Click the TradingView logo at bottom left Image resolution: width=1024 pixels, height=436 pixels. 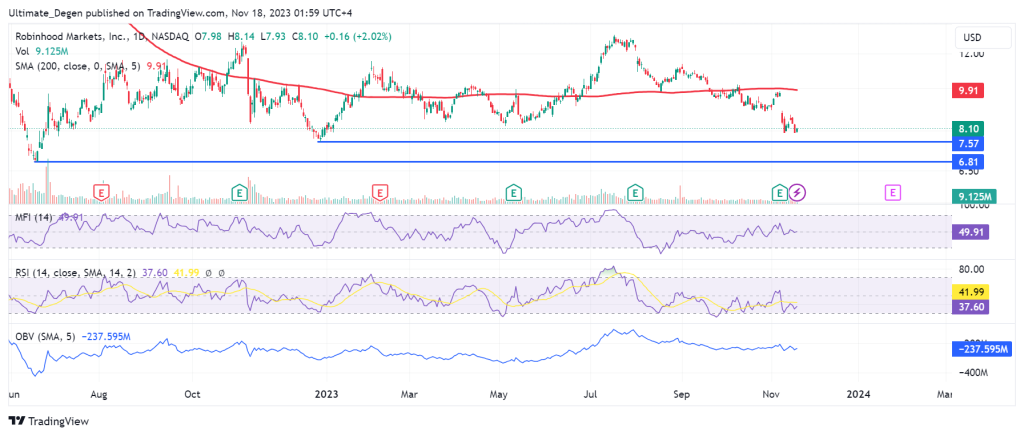tap(48, 421)
